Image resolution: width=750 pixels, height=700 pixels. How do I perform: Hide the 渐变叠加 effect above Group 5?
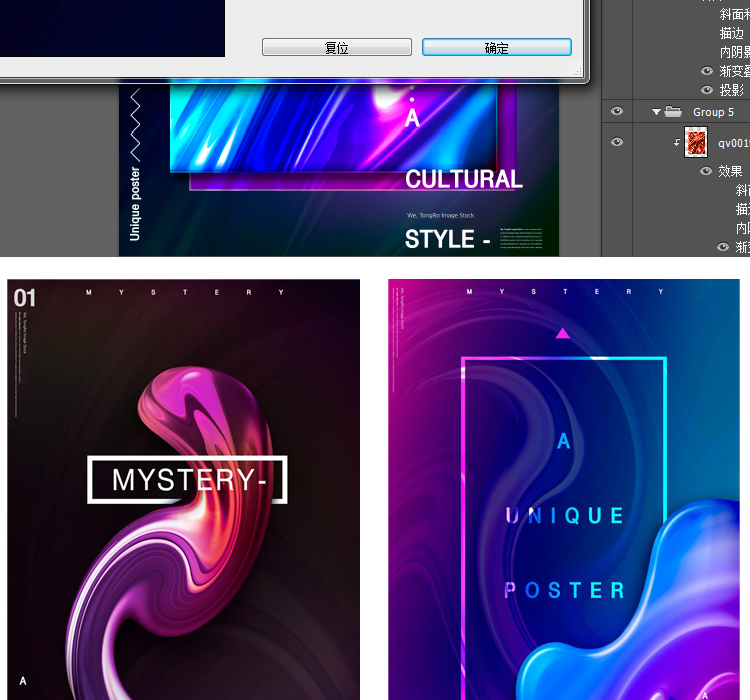pyautogui.click(x=707, y=71)
